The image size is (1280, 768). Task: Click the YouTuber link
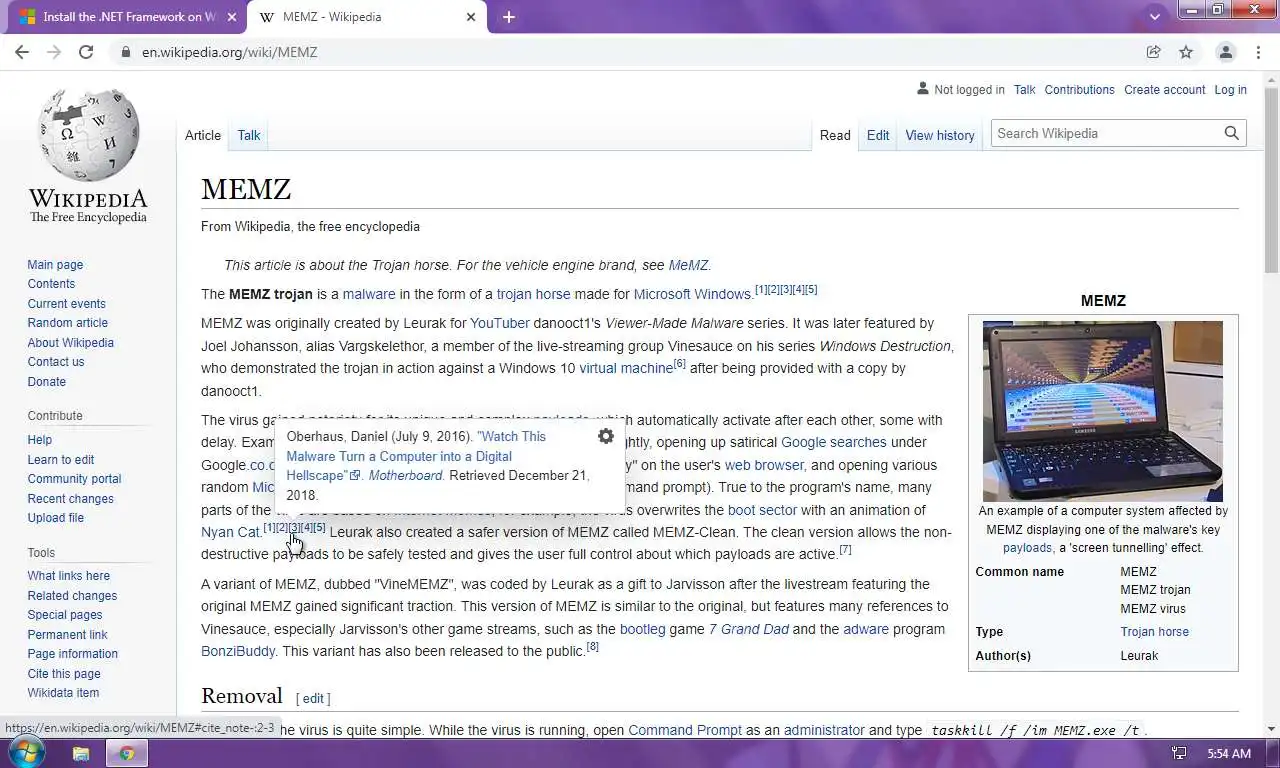click(500, 323)
